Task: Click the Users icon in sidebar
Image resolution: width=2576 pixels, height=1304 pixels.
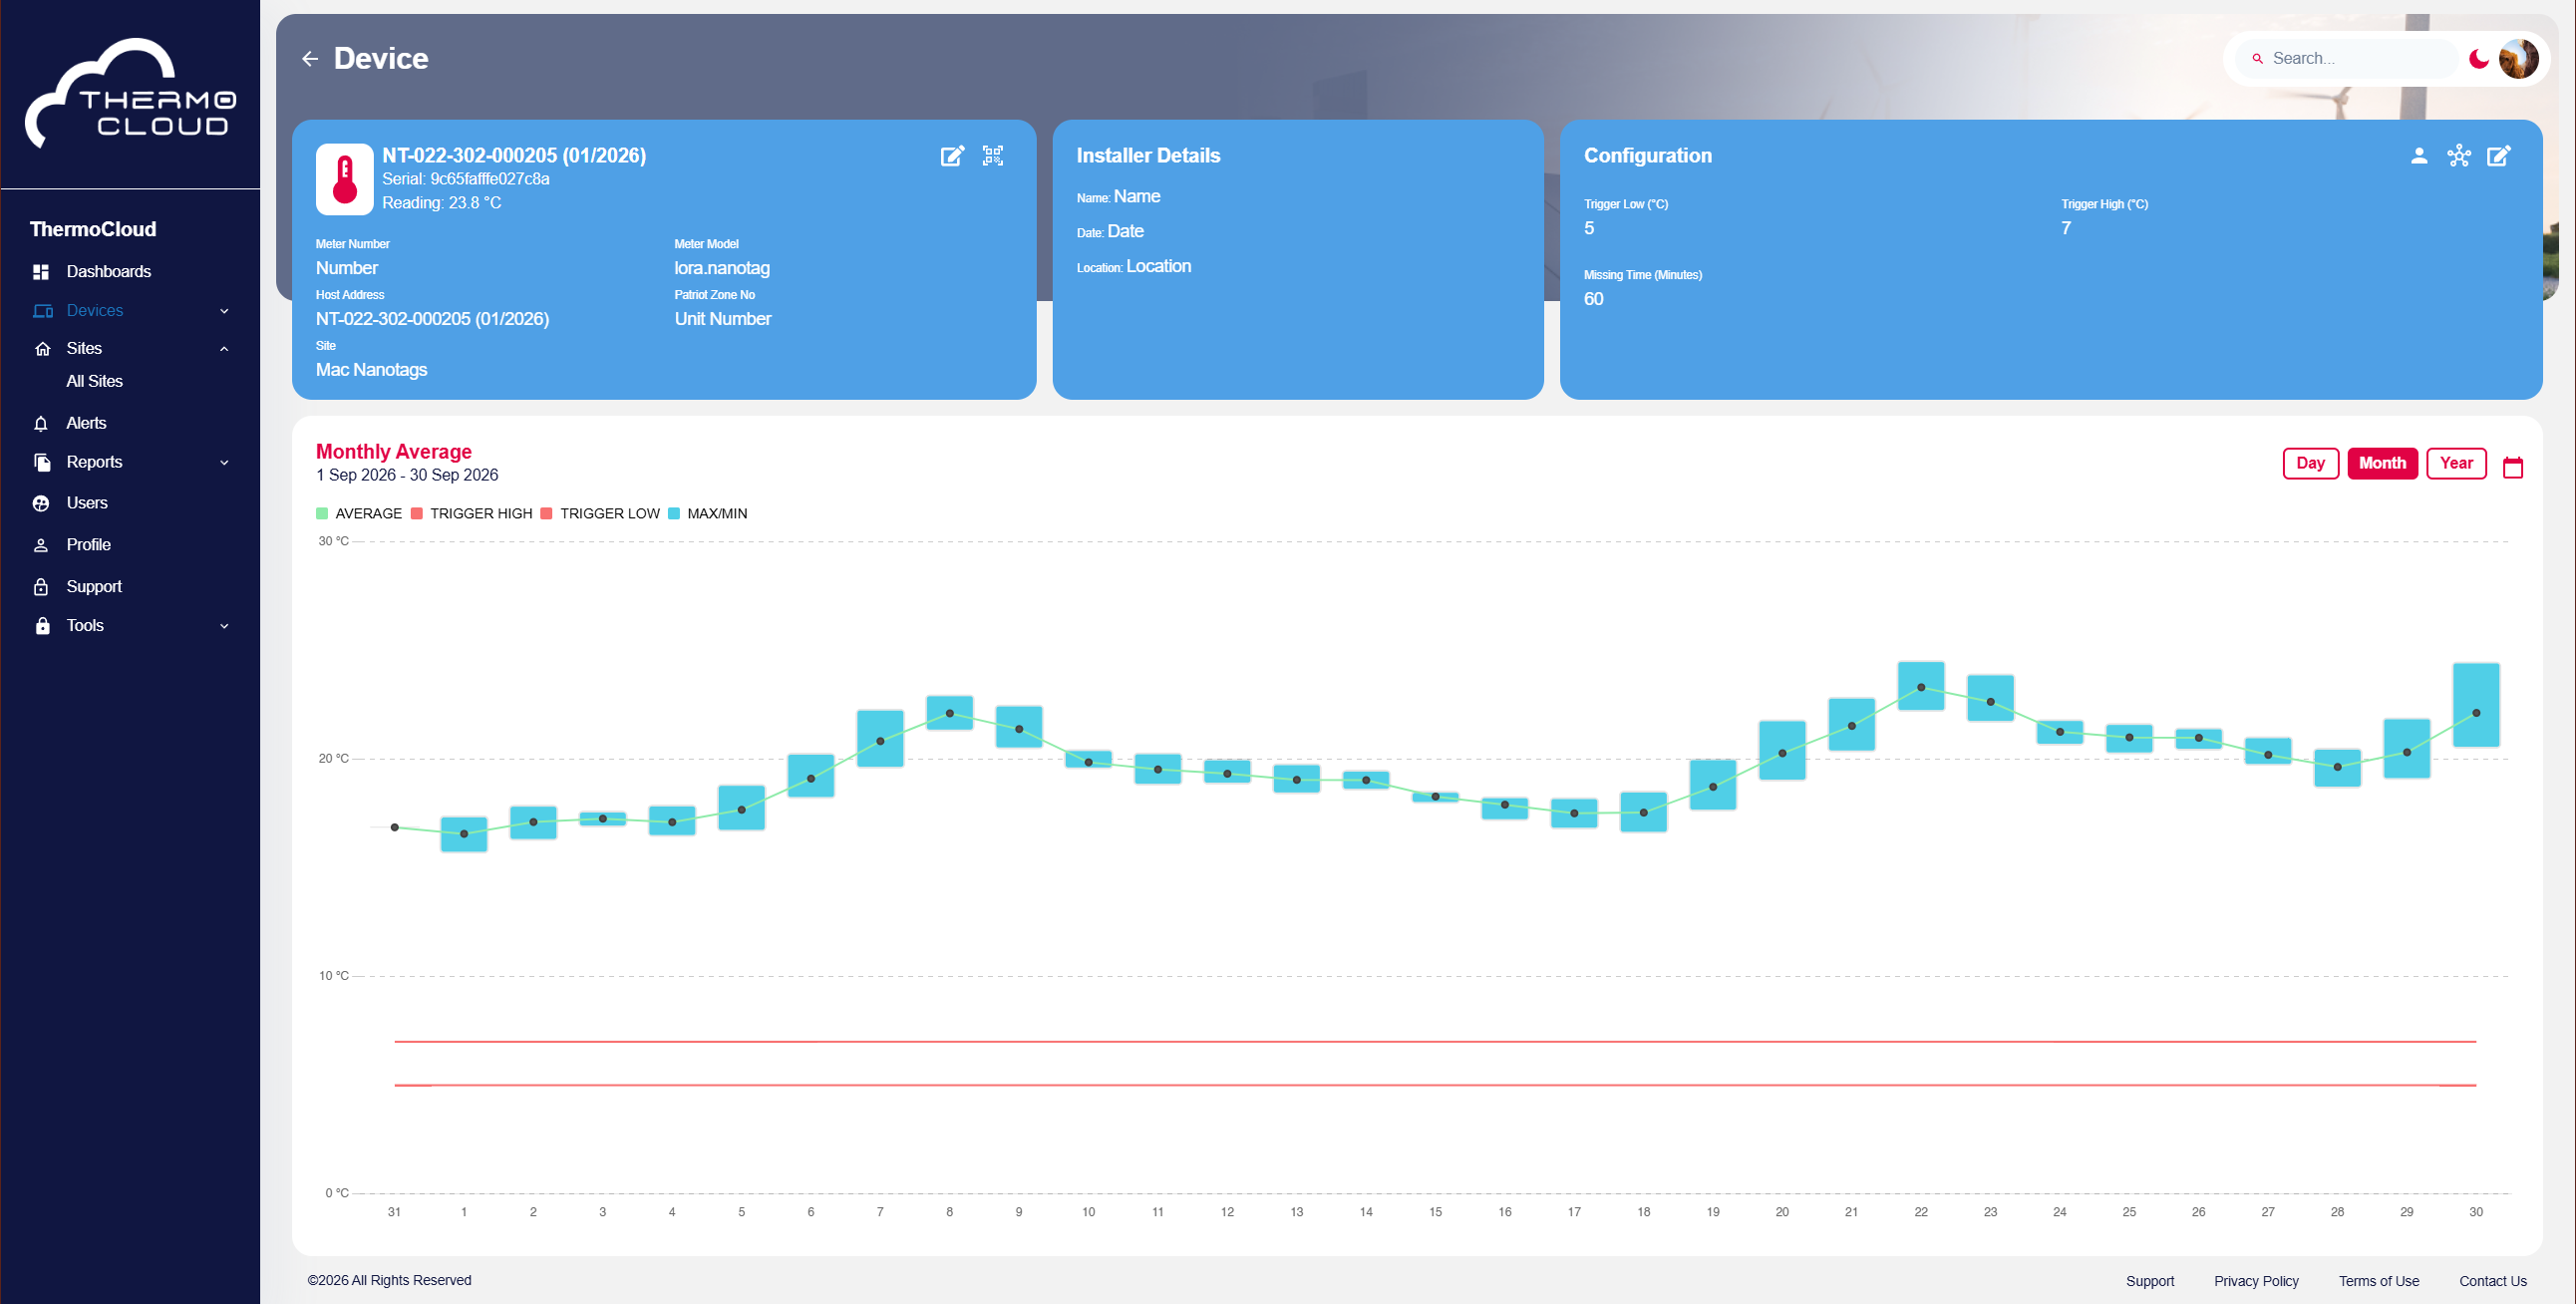Action: tap(41, 504)
